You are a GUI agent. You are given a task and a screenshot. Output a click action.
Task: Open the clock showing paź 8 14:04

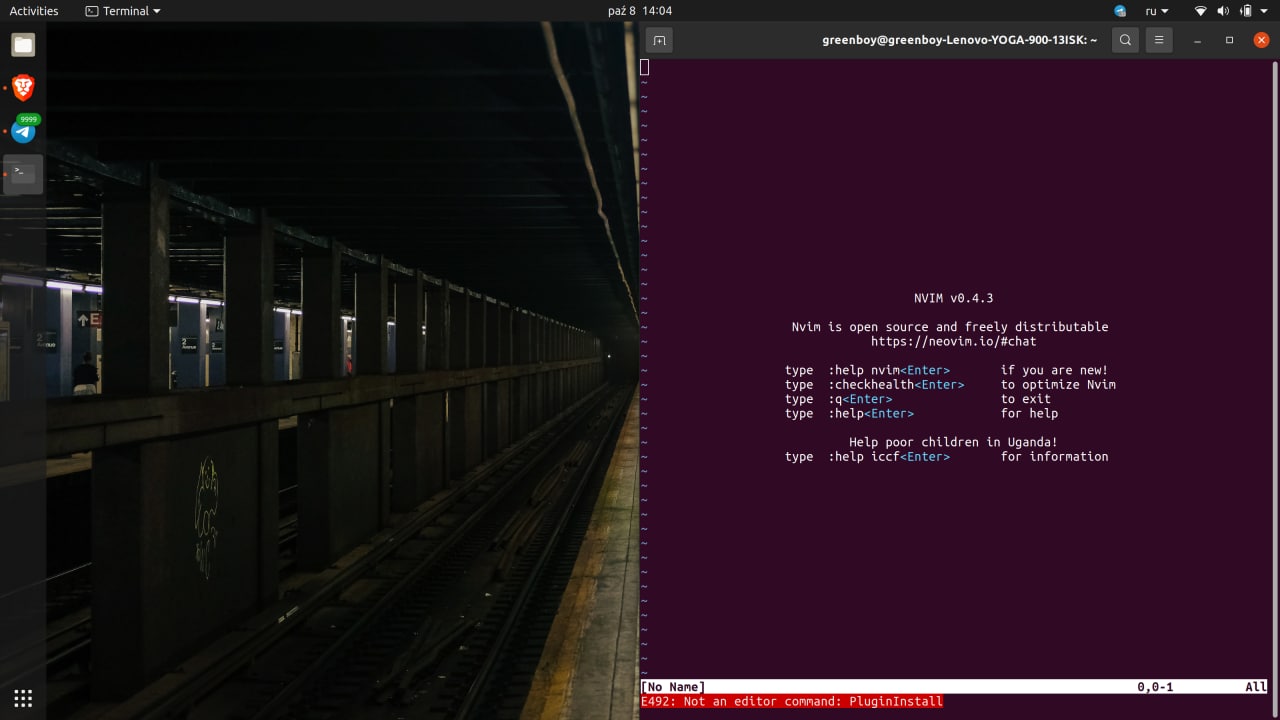[640, 11]
